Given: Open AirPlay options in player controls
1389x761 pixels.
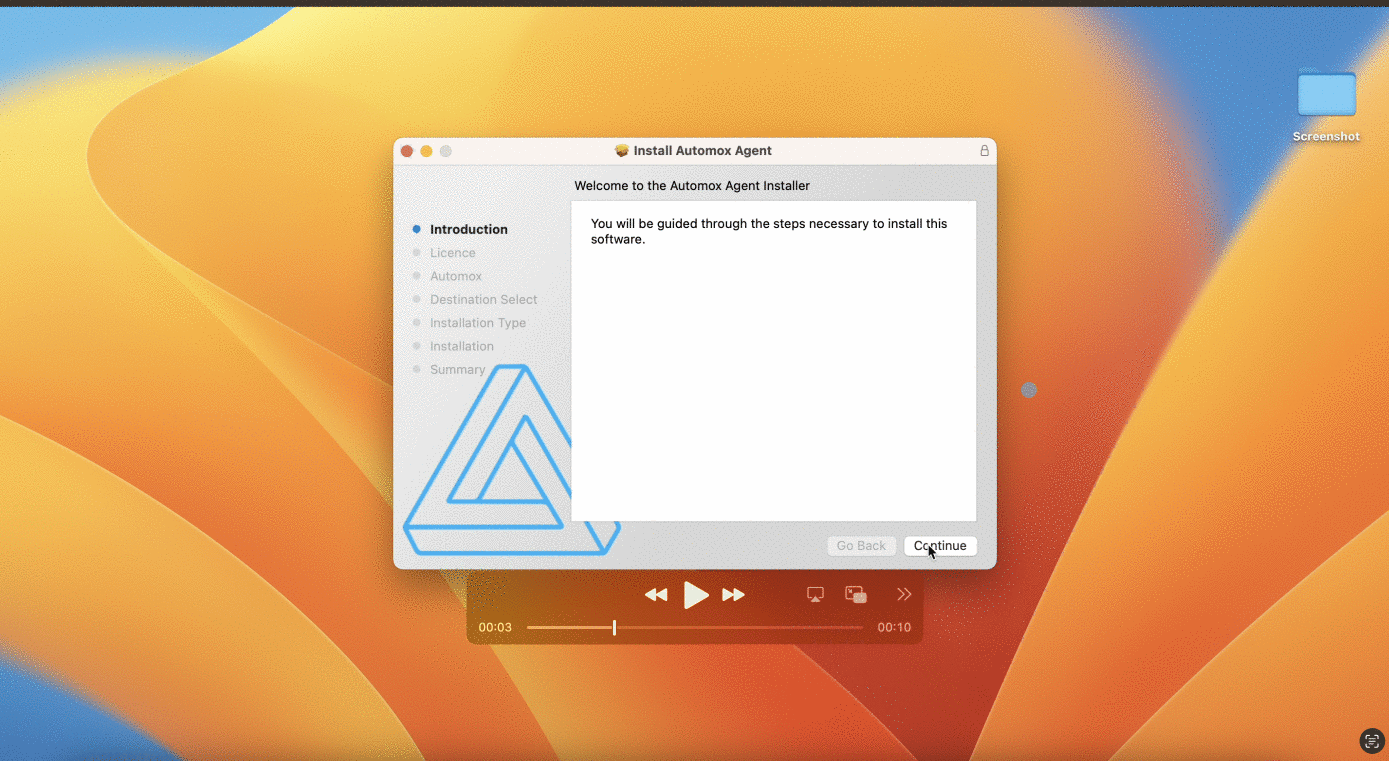Looking at the screenshot, I should coord(815,594).
